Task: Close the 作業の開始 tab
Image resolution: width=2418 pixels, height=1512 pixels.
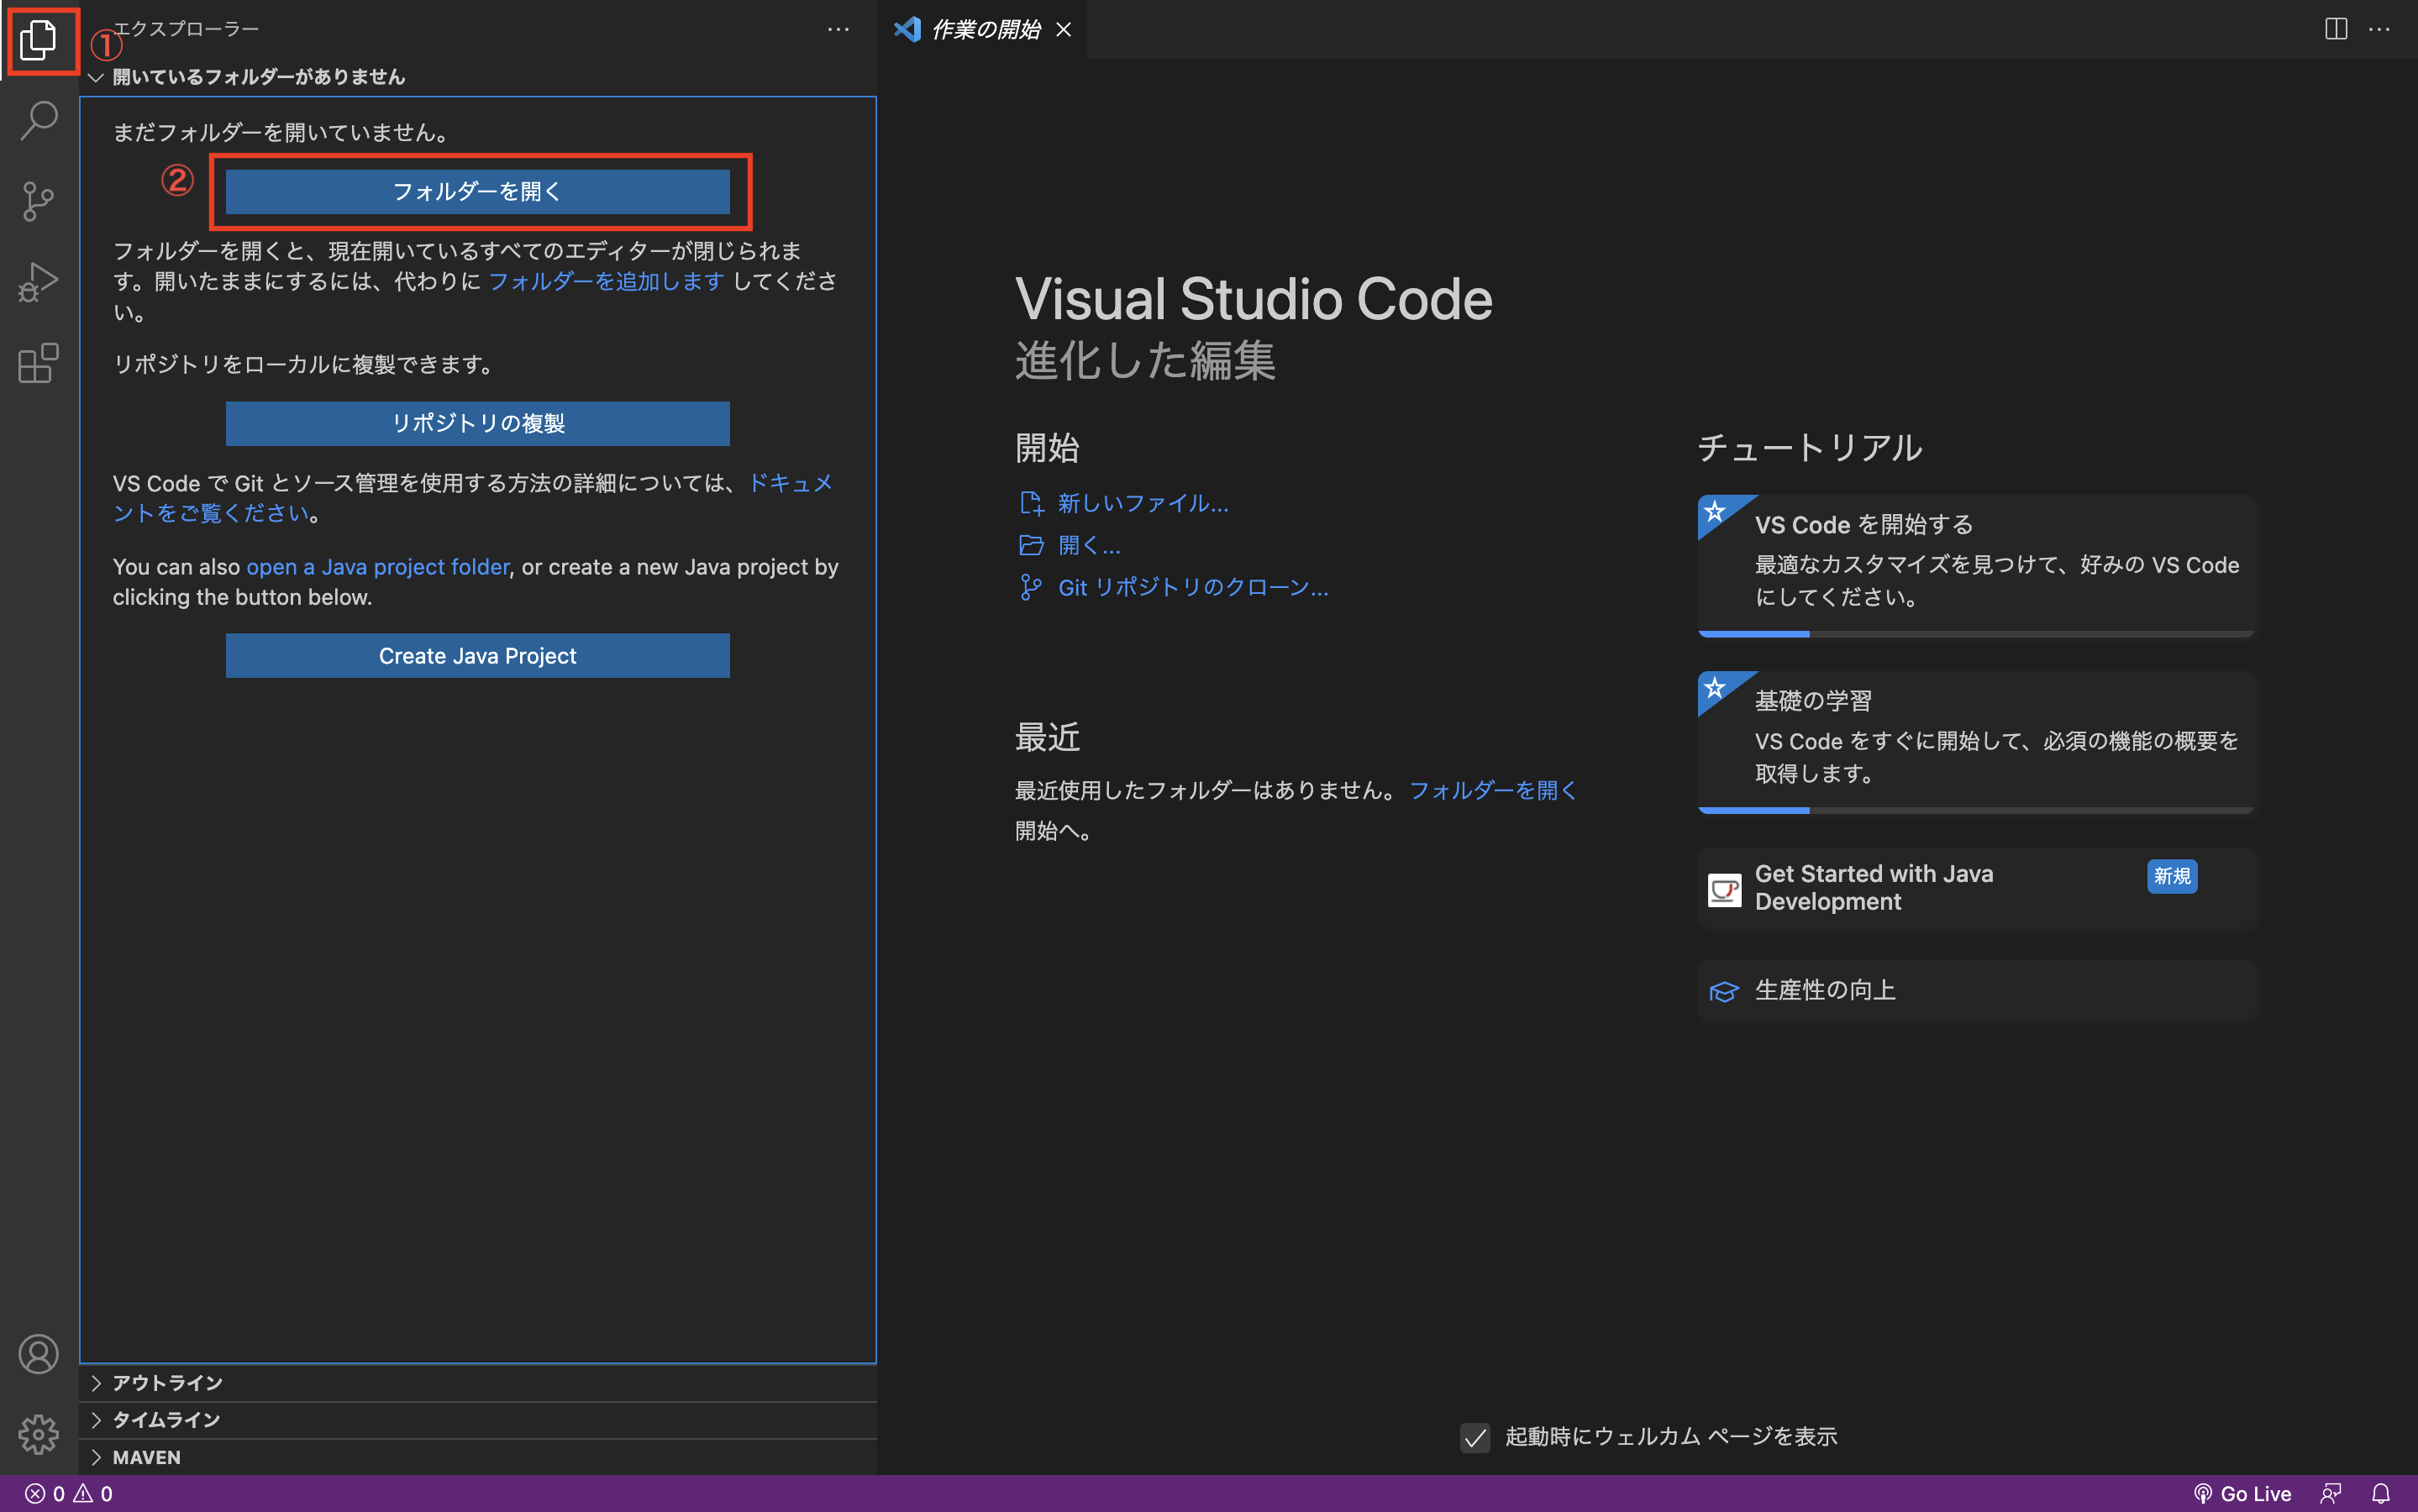Action: click(x=1063, y=29)
